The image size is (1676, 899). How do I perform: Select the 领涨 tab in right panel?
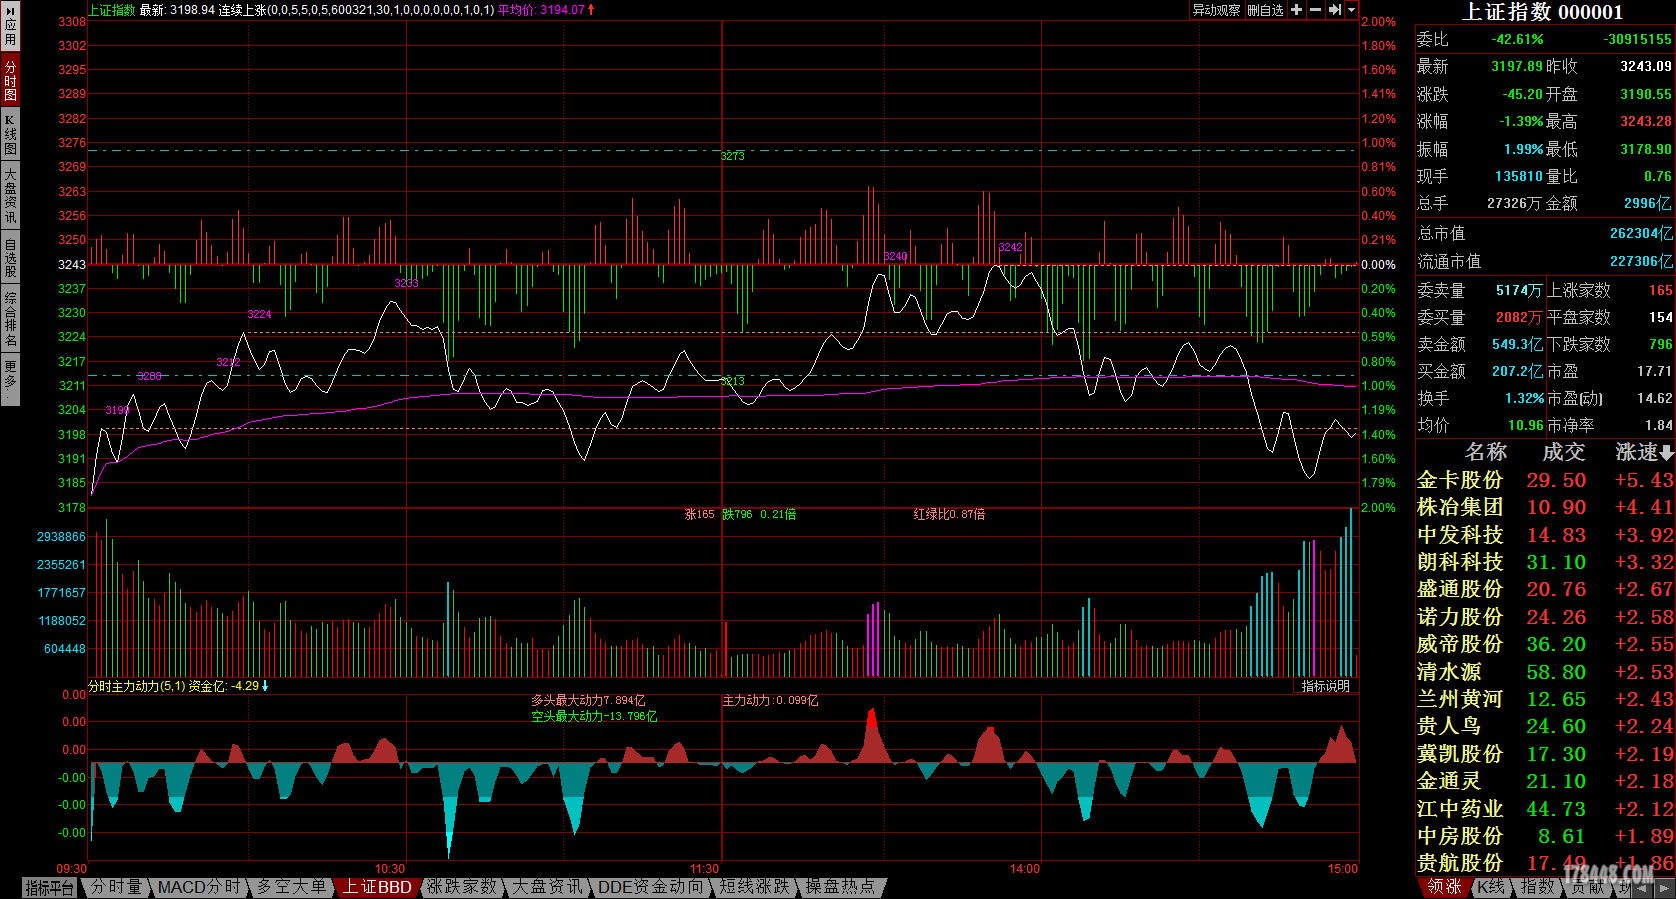[x=1445, y=887]
